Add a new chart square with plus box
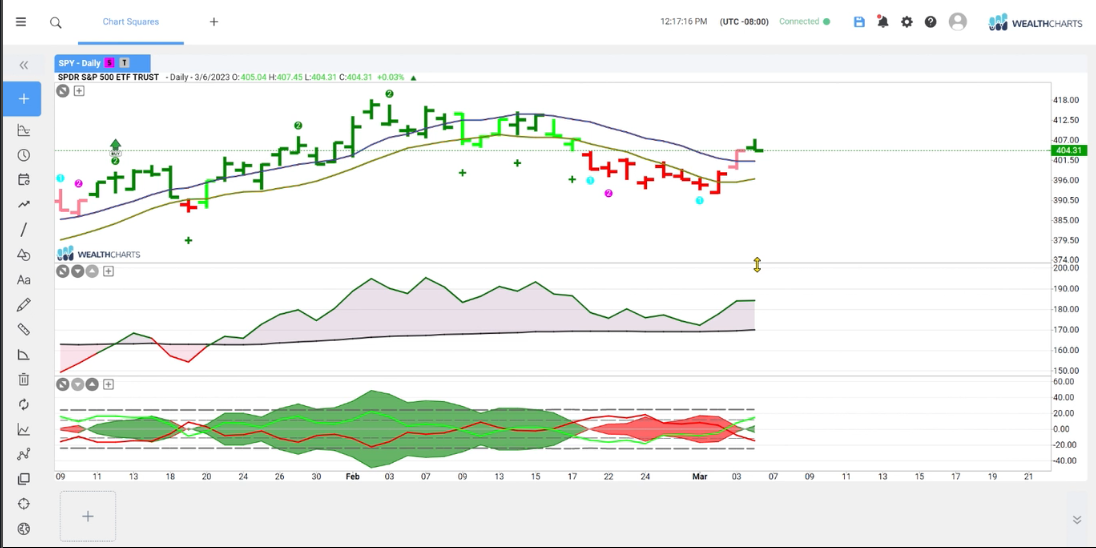This screenshot has width=1096, height=548. 88,517
